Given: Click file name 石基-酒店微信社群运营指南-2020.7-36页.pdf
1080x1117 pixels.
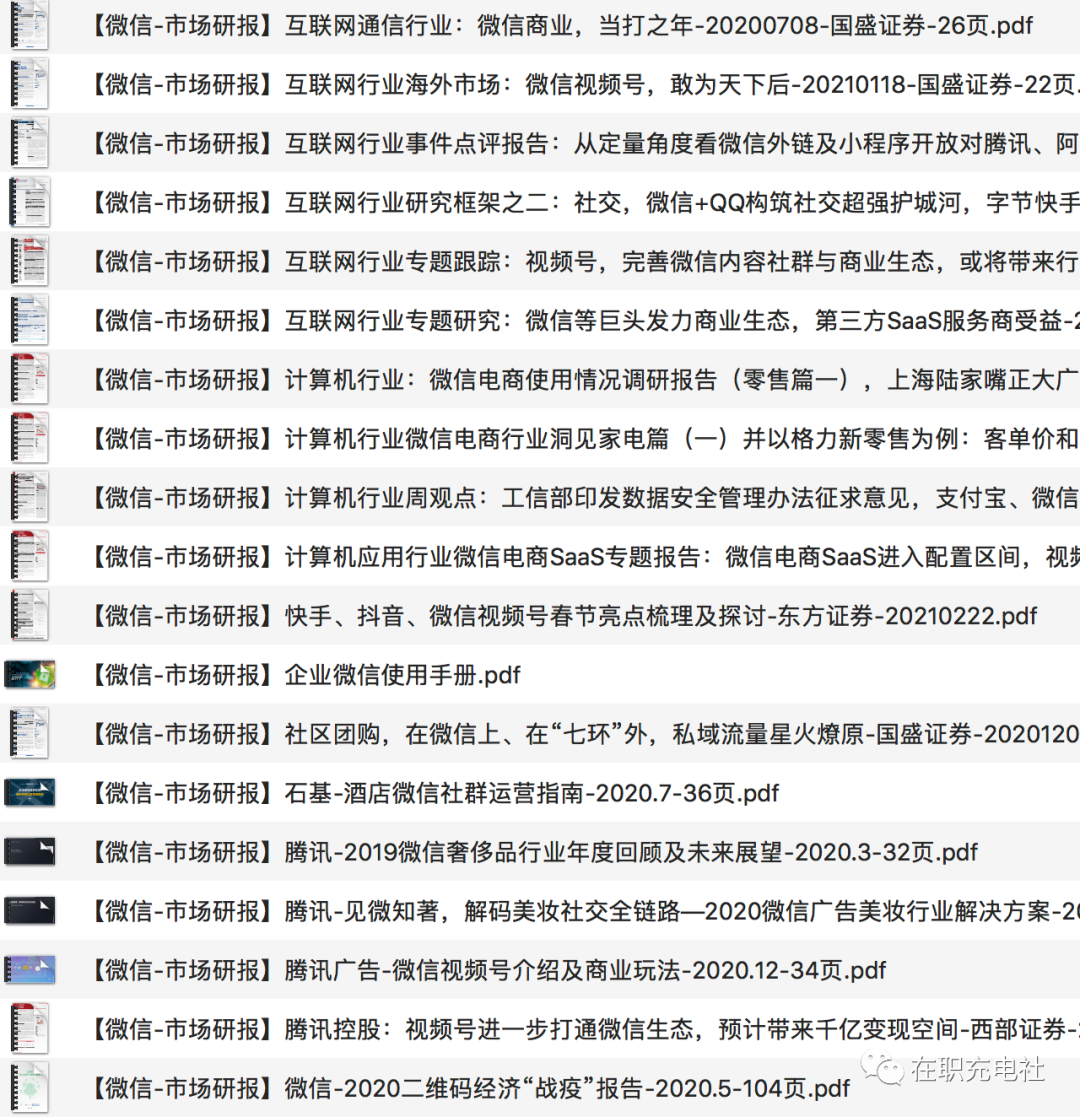Looking at the screenshot, I should (x=435, y=794).
